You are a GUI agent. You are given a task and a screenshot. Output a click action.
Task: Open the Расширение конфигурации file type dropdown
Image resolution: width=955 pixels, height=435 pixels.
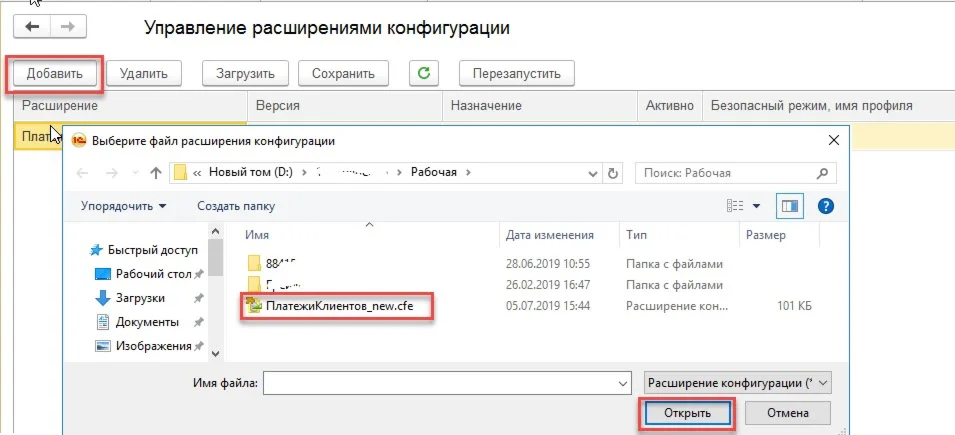[x=737, y=383]
